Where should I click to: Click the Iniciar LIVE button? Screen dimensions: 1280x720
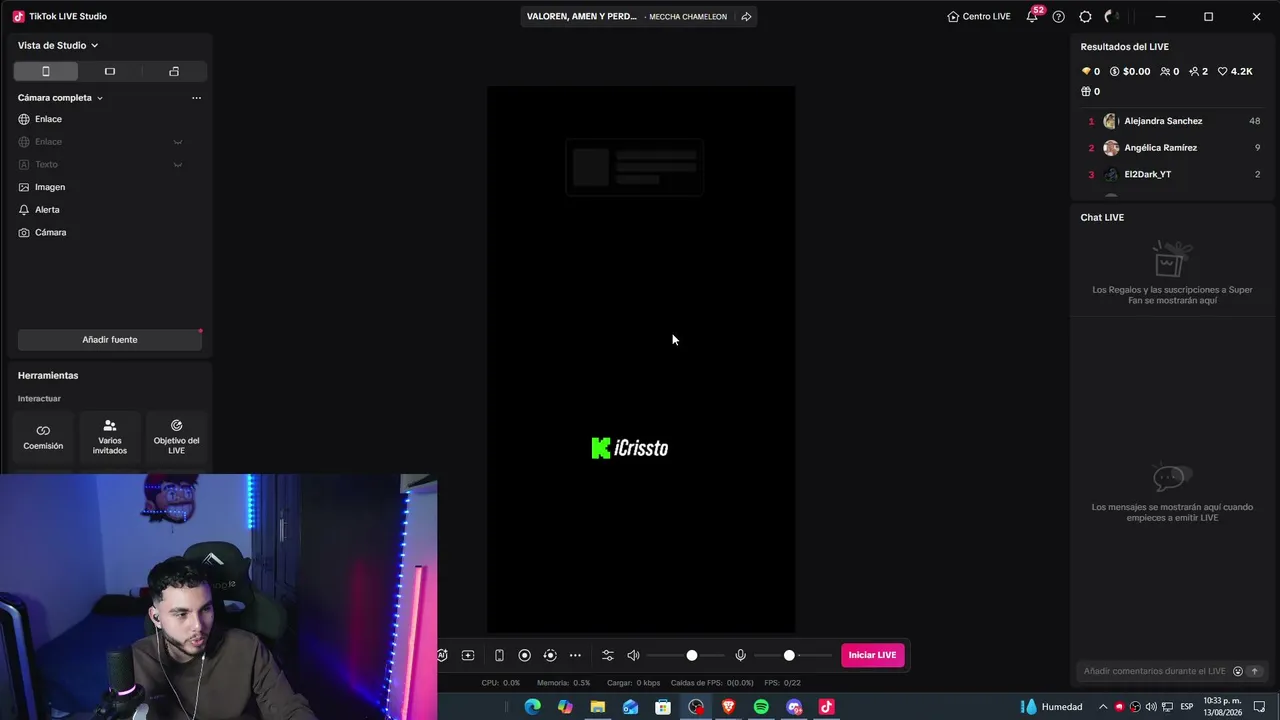click(872, 655)
